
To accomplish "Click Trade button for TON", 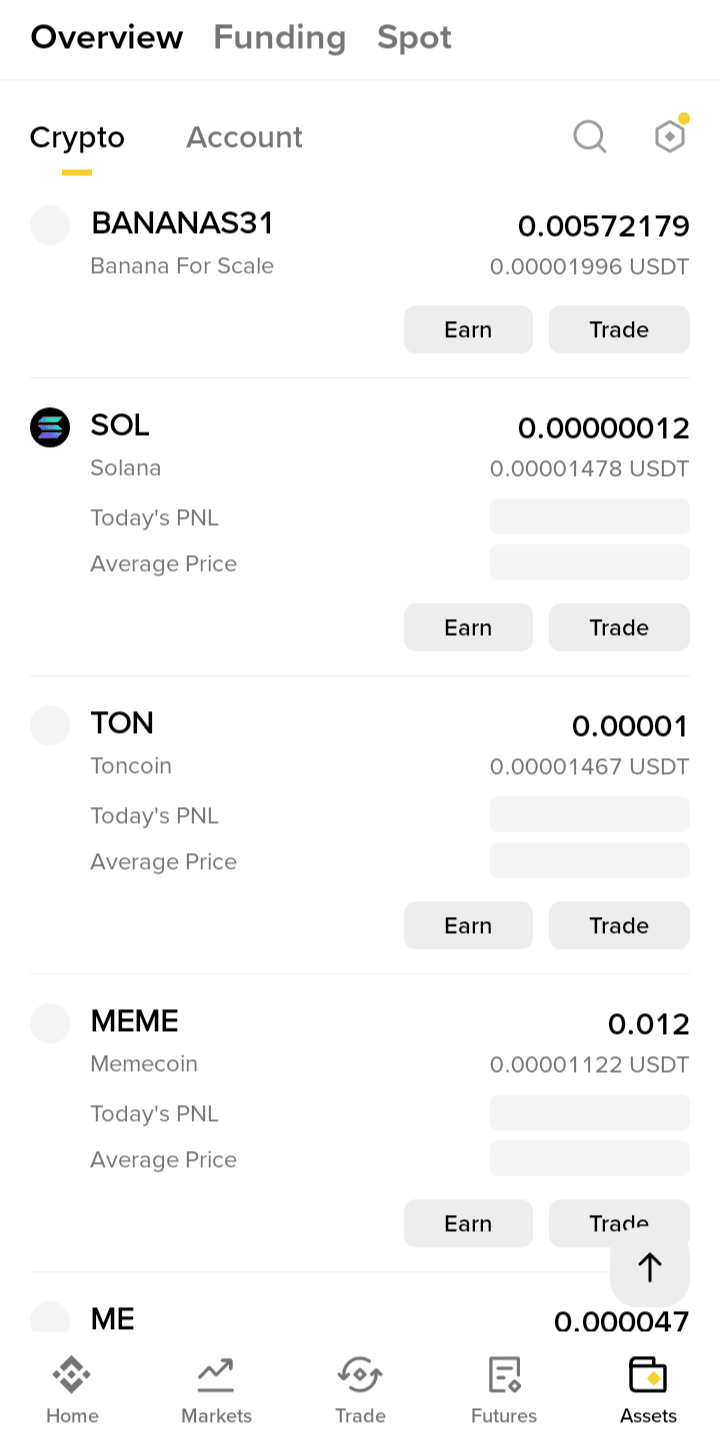I will [619, 925].
